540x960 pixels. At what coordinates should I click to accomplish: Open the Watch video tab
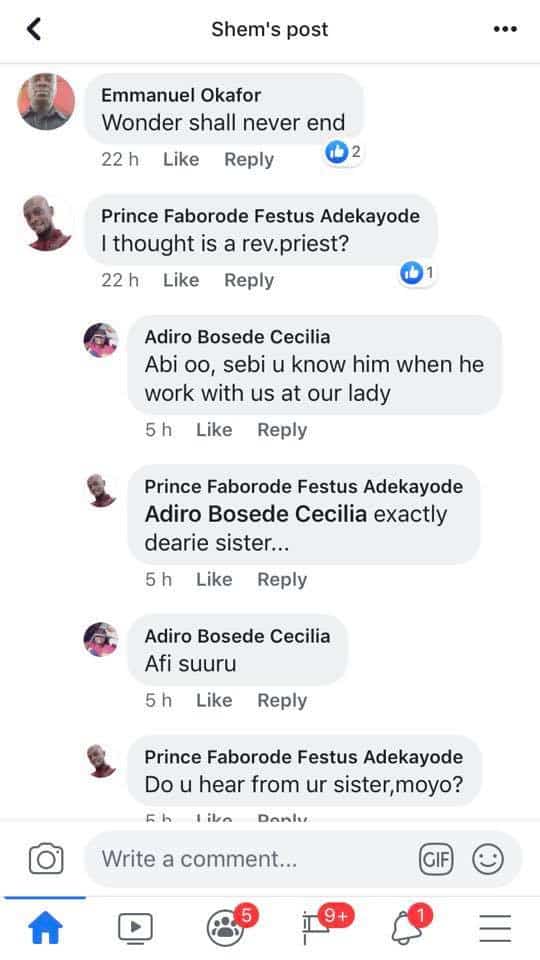click(x=135, y=928)
